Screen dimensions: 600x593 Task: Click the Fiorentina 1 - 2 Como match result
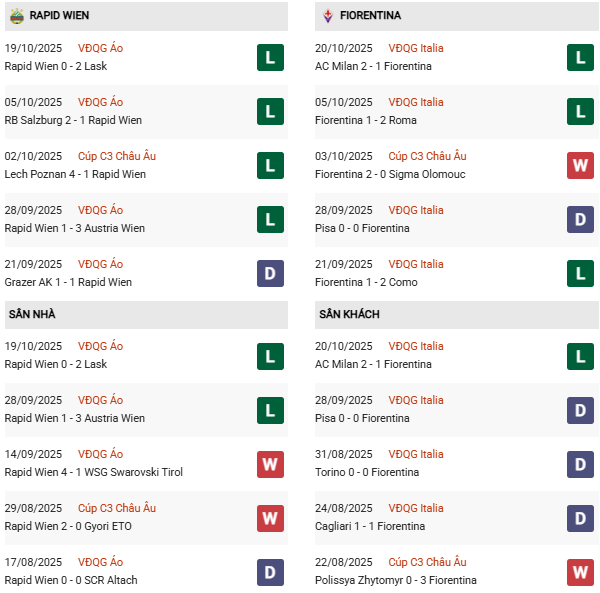[x=368, y=282]
